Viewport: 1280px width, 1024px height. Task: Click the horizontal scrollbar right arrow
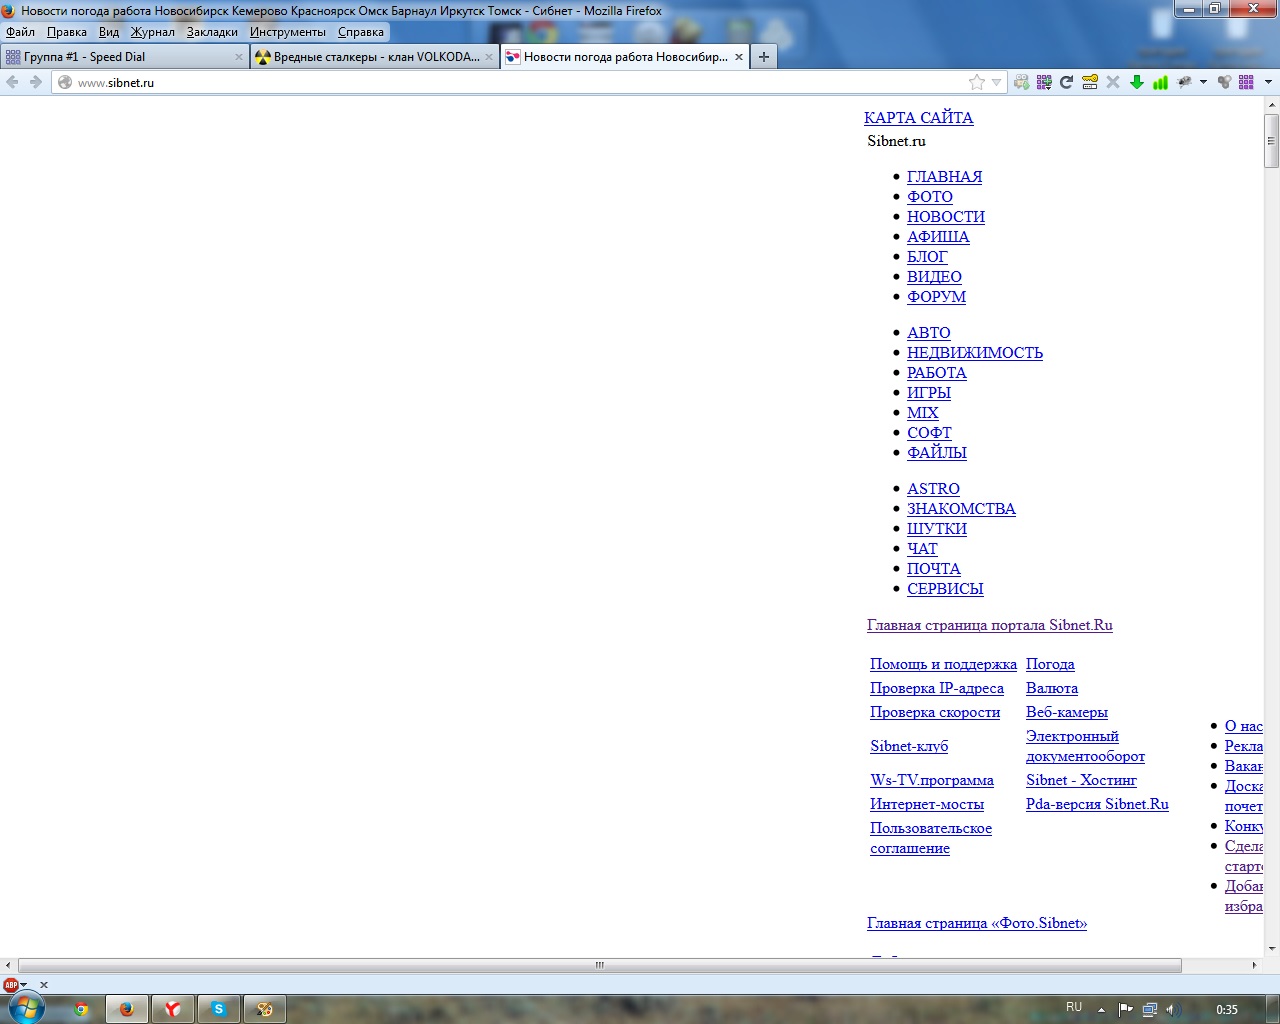1255,965
